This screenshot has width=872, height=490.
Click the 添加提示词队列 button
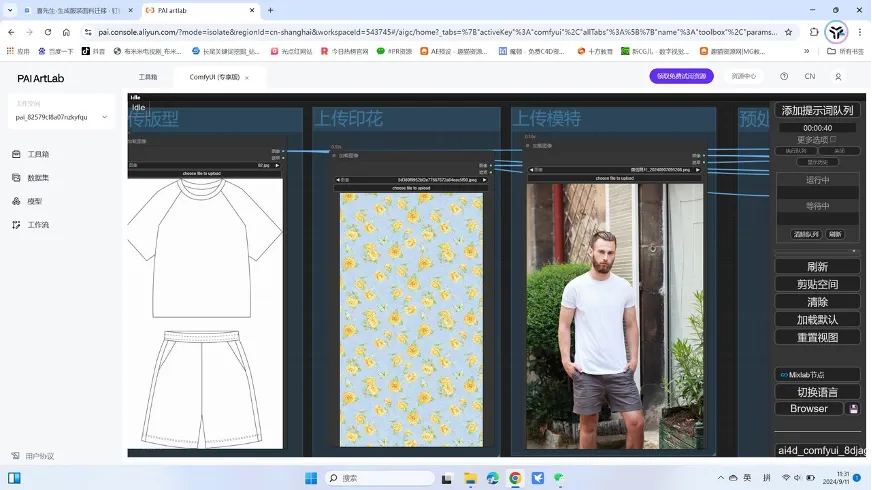817,111
